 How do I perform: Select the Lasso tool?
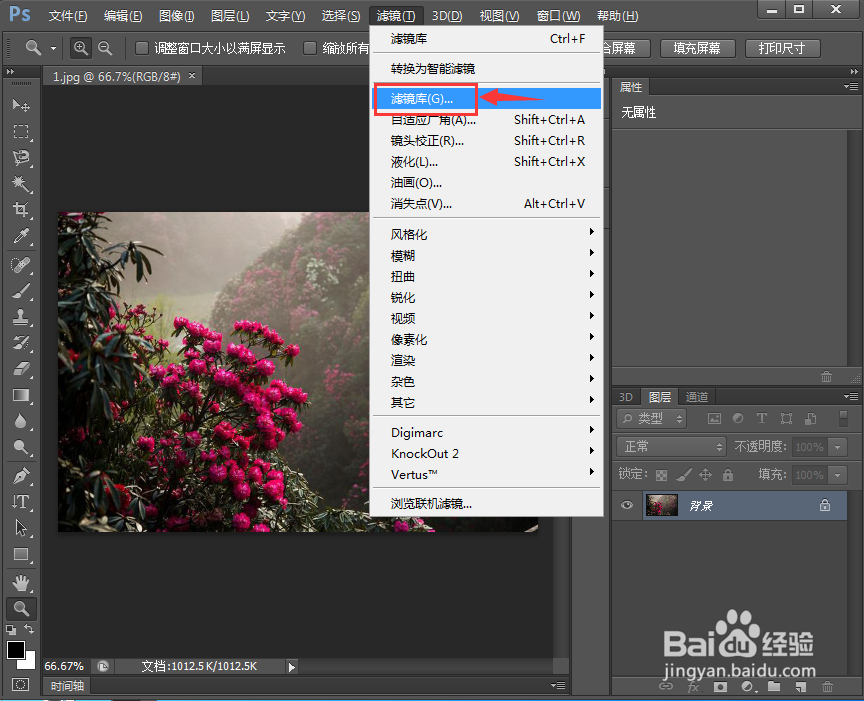tap(21, 158)
